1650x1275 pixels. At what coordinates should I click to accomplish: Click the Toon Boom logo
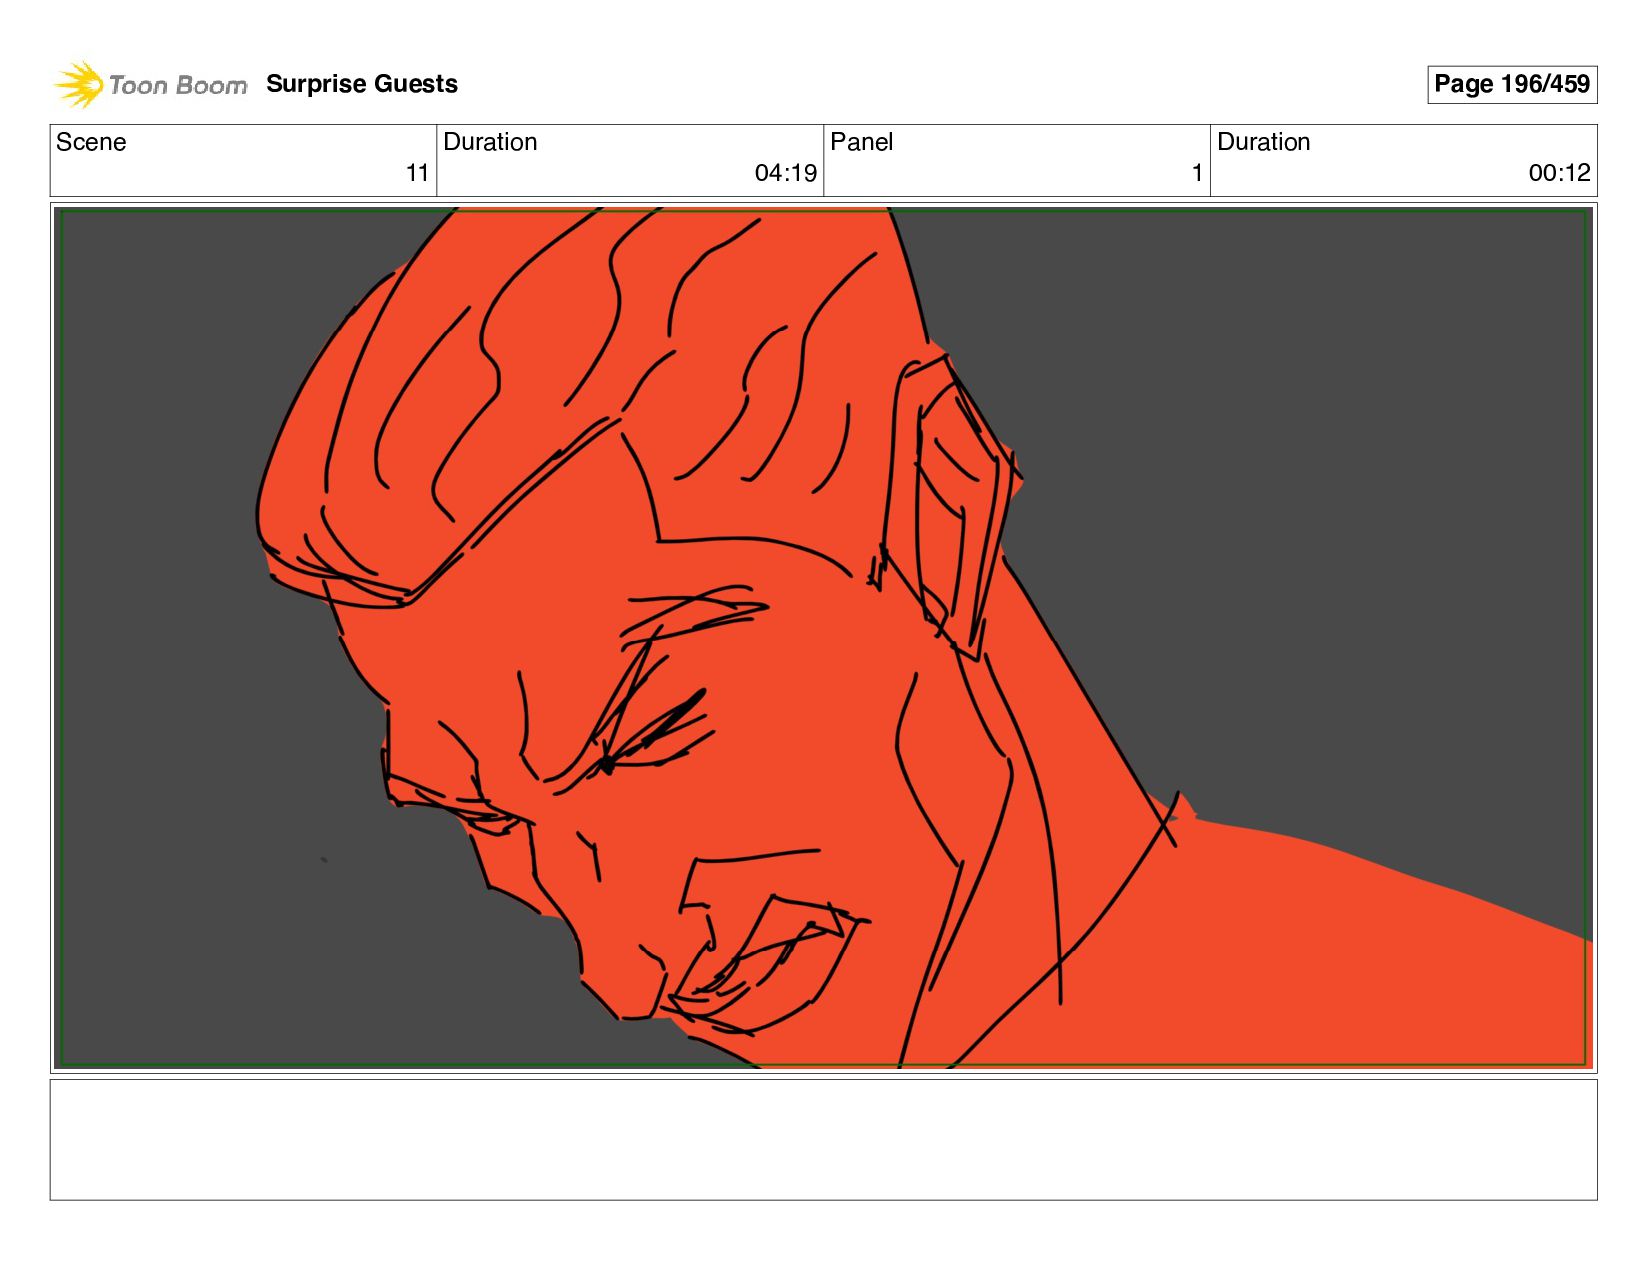(150, 84)
